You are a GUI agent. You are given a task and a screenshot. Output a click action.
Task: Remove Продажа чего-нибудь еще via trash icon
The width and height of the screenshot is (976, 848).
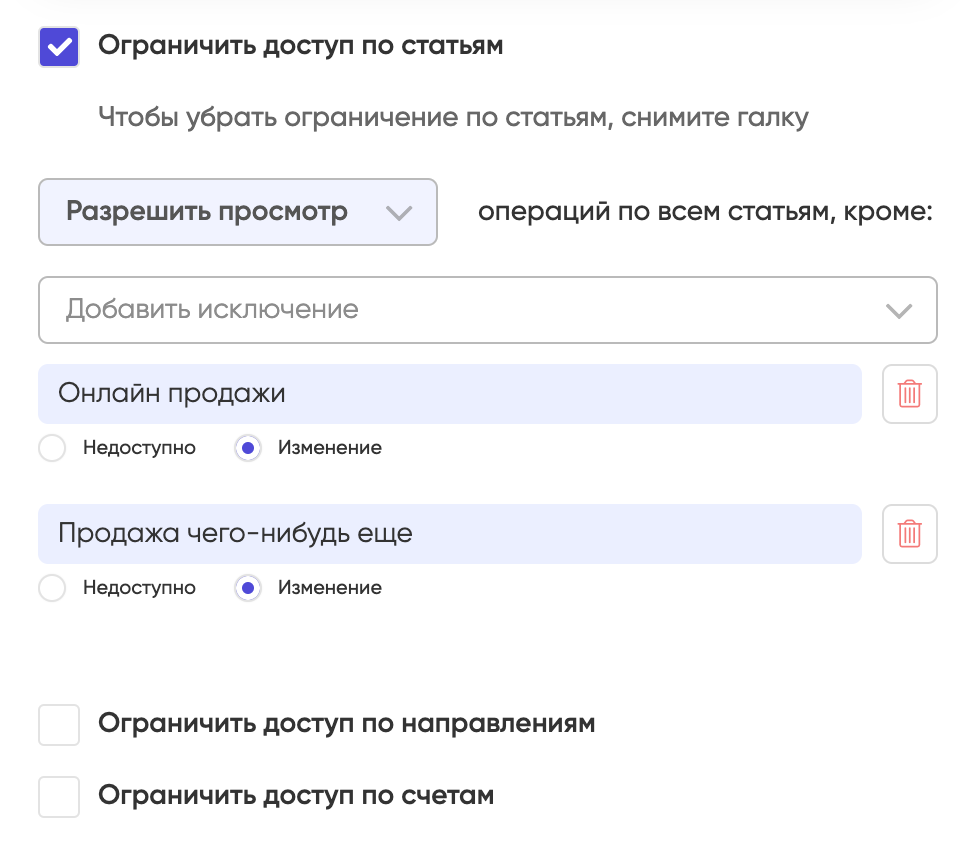click(909, 534)
